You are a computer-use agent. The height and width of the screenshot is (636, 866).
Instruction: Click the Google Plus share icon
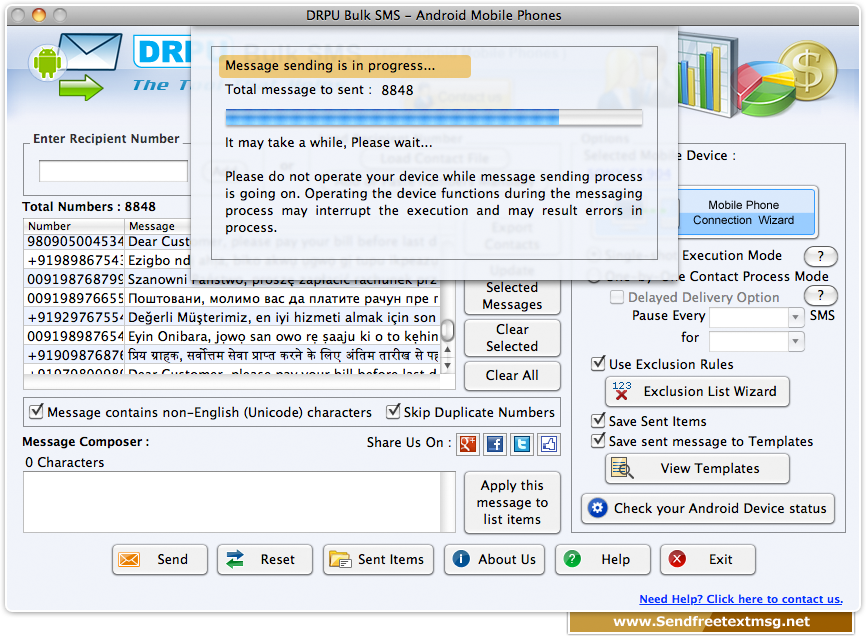[x=468, y=444]
